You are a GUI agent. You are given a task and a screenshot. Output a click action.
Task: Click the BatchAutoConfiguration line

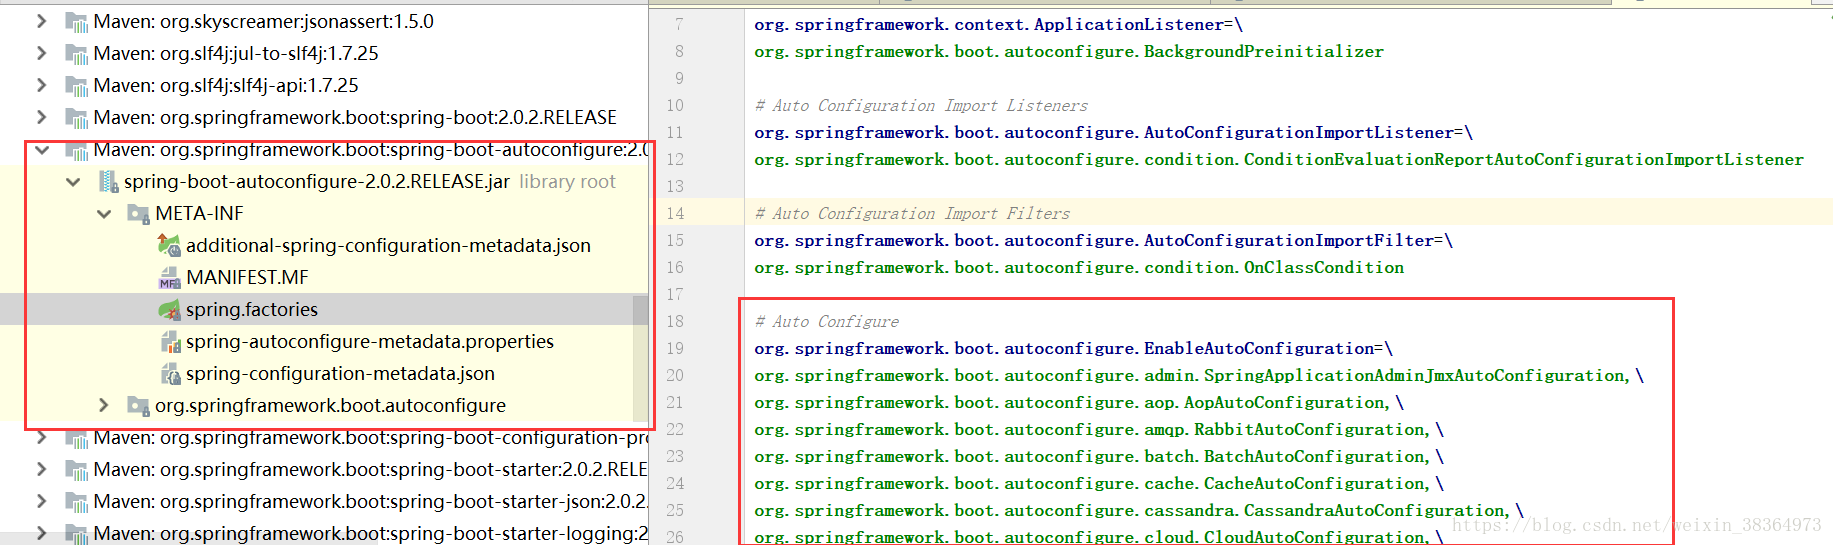pos(1099,456)
